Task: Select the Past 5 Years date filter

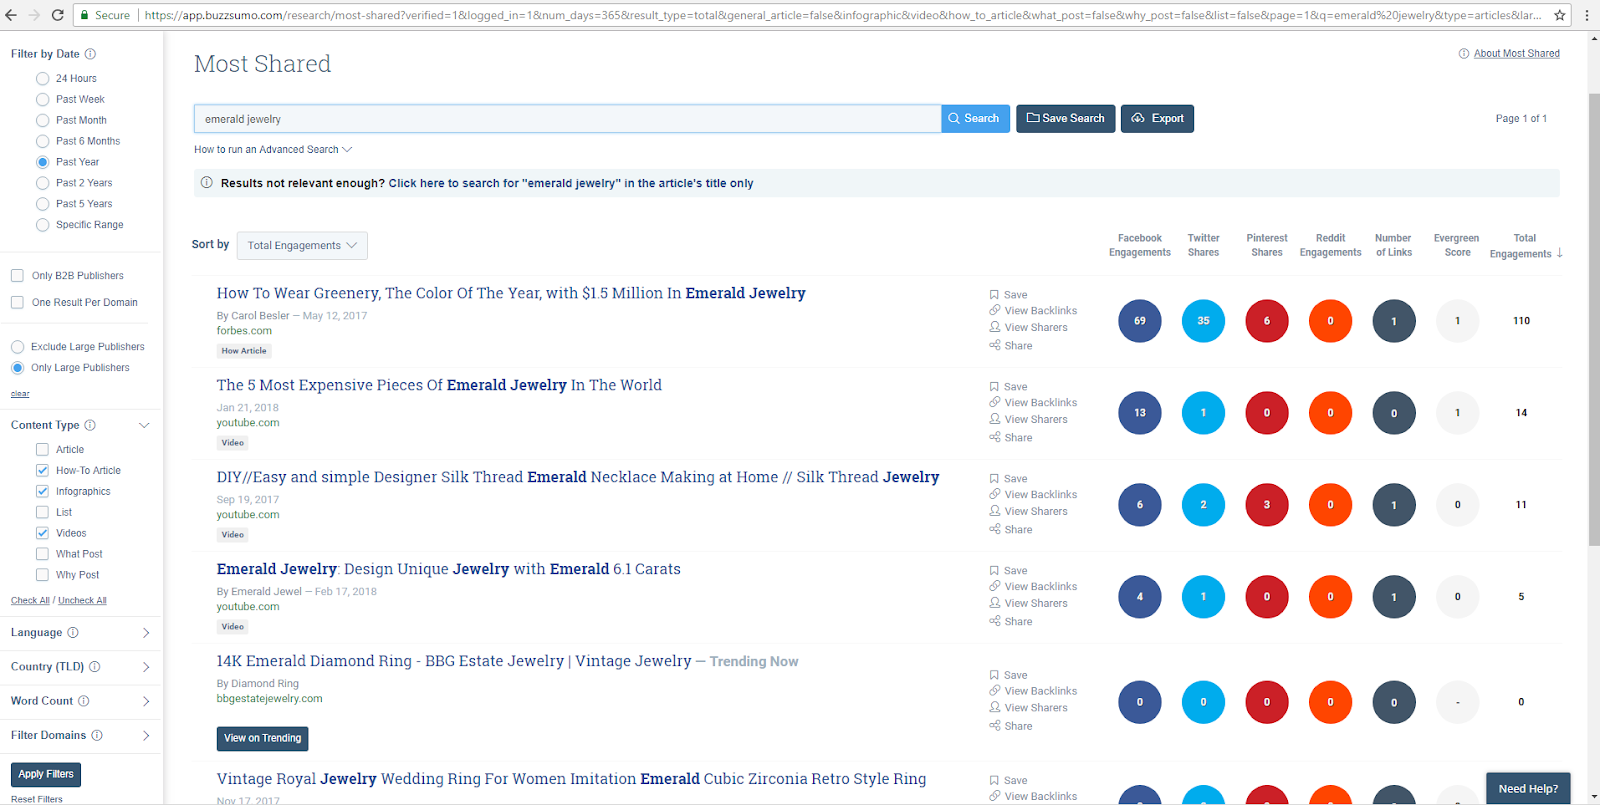Action: (42, 204)
